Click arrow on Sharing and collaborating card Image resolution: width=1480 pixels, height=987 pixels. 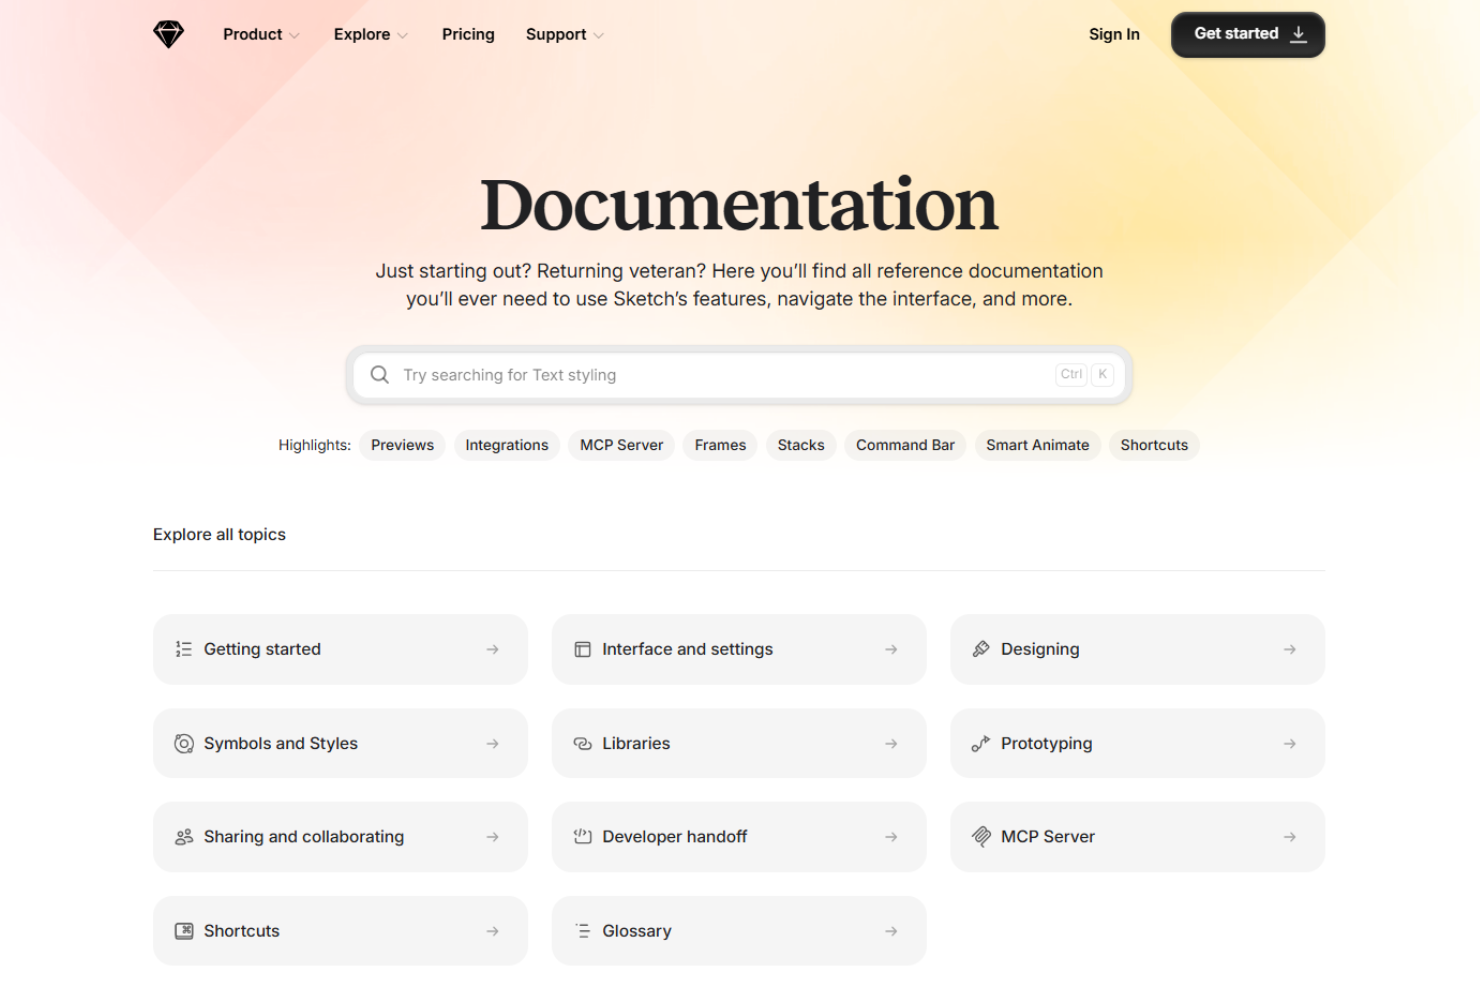(493, 837)
